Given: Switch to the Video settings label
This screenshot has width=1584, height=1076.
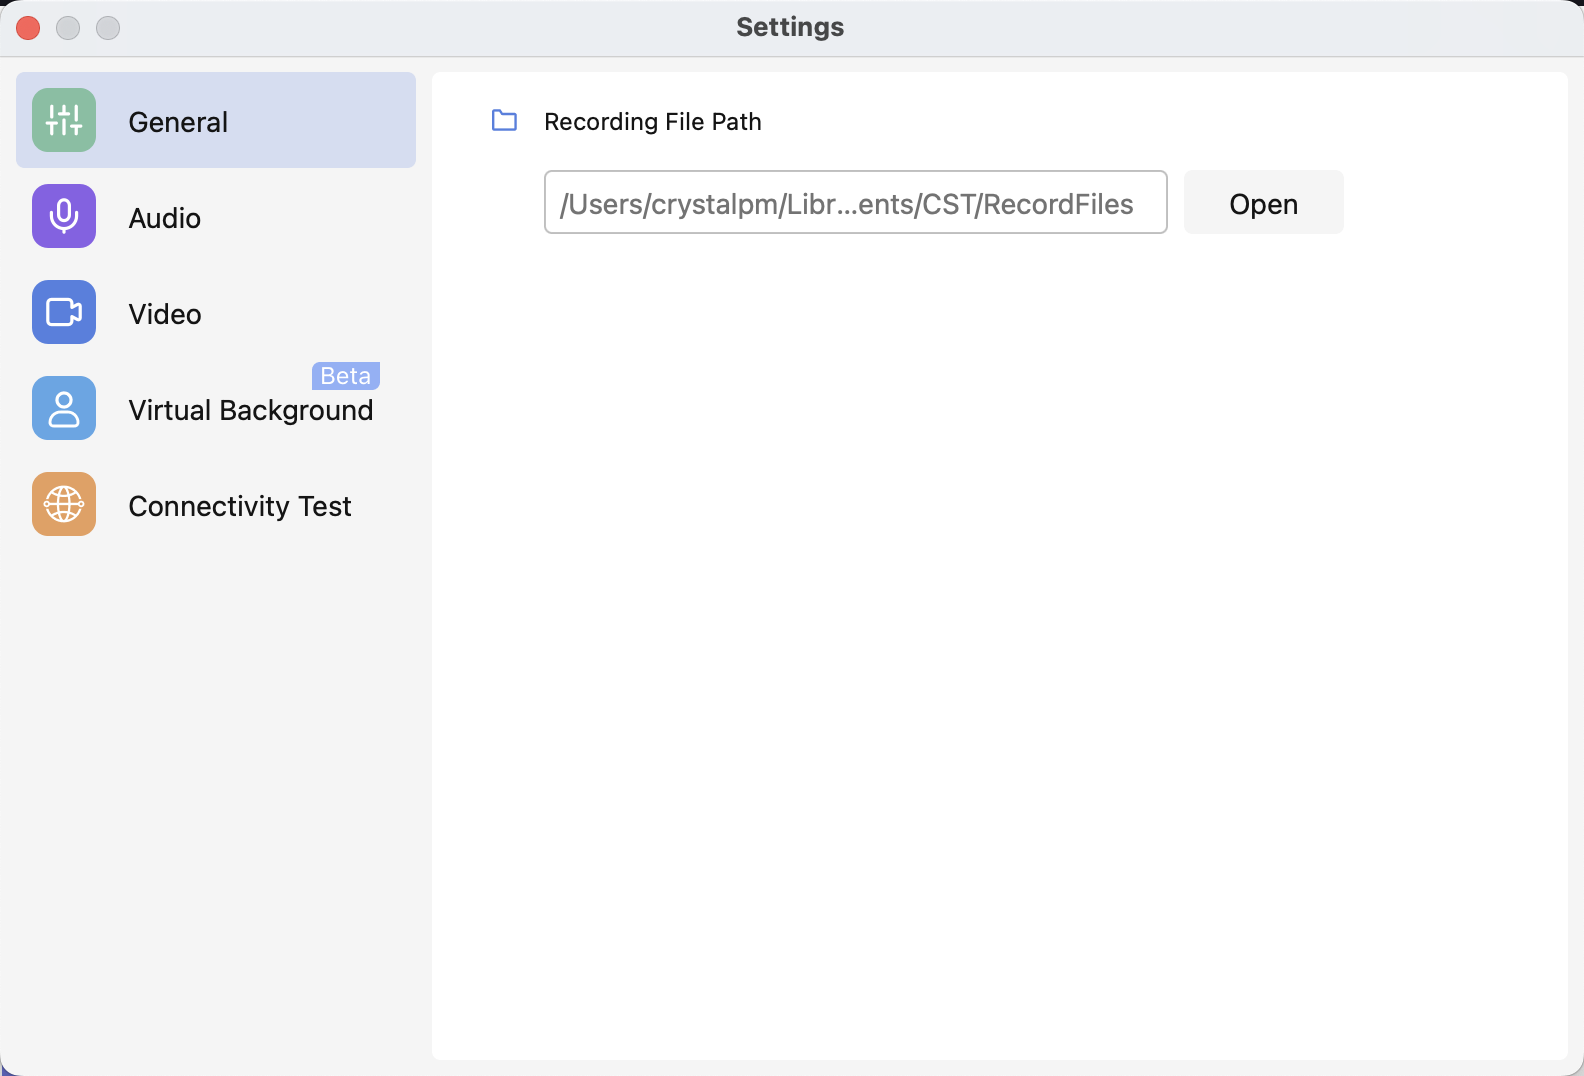Looking at the screenshot, I should (165, 314).
